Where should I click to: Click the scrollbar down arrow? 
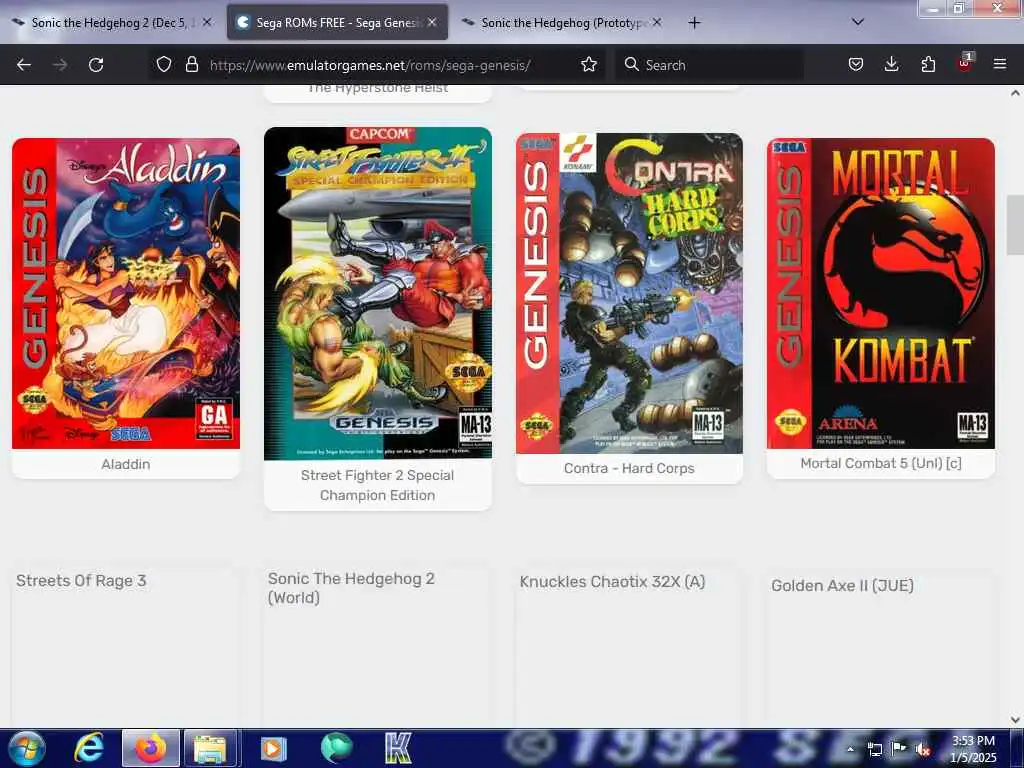click(x=1015, y=720)
